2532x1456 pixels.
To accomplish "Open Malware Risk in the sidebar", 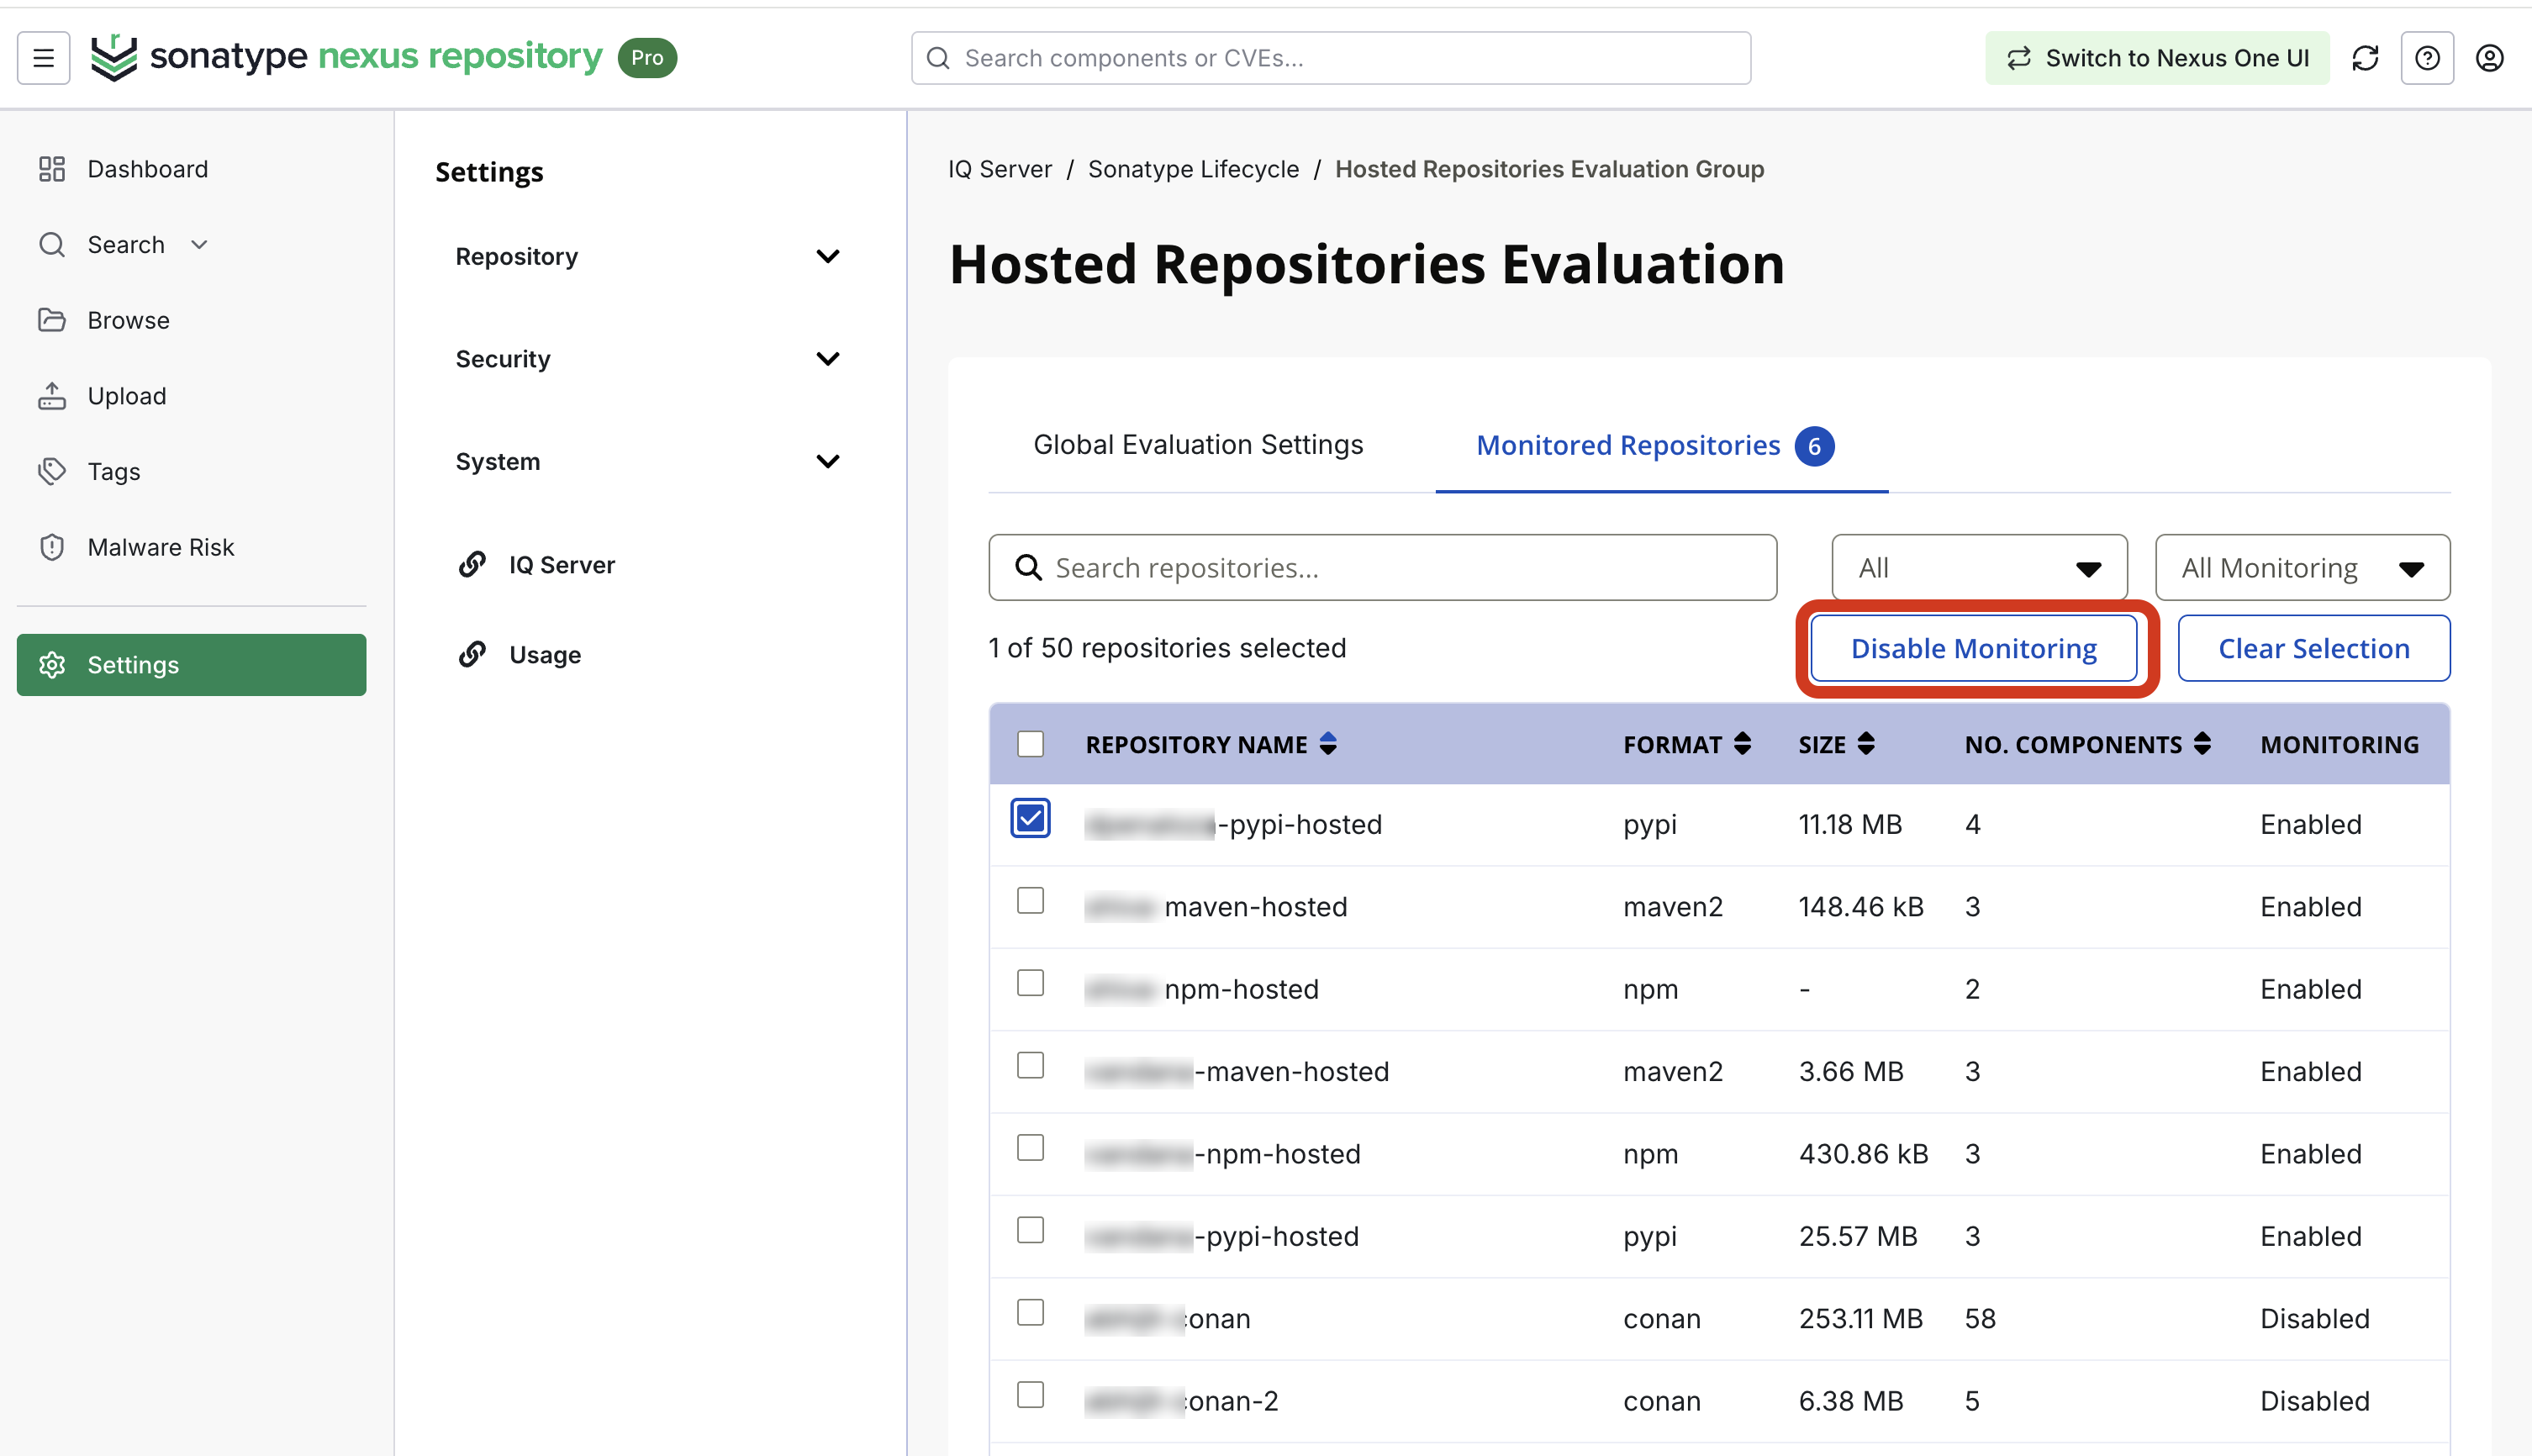I will point(191,547).
